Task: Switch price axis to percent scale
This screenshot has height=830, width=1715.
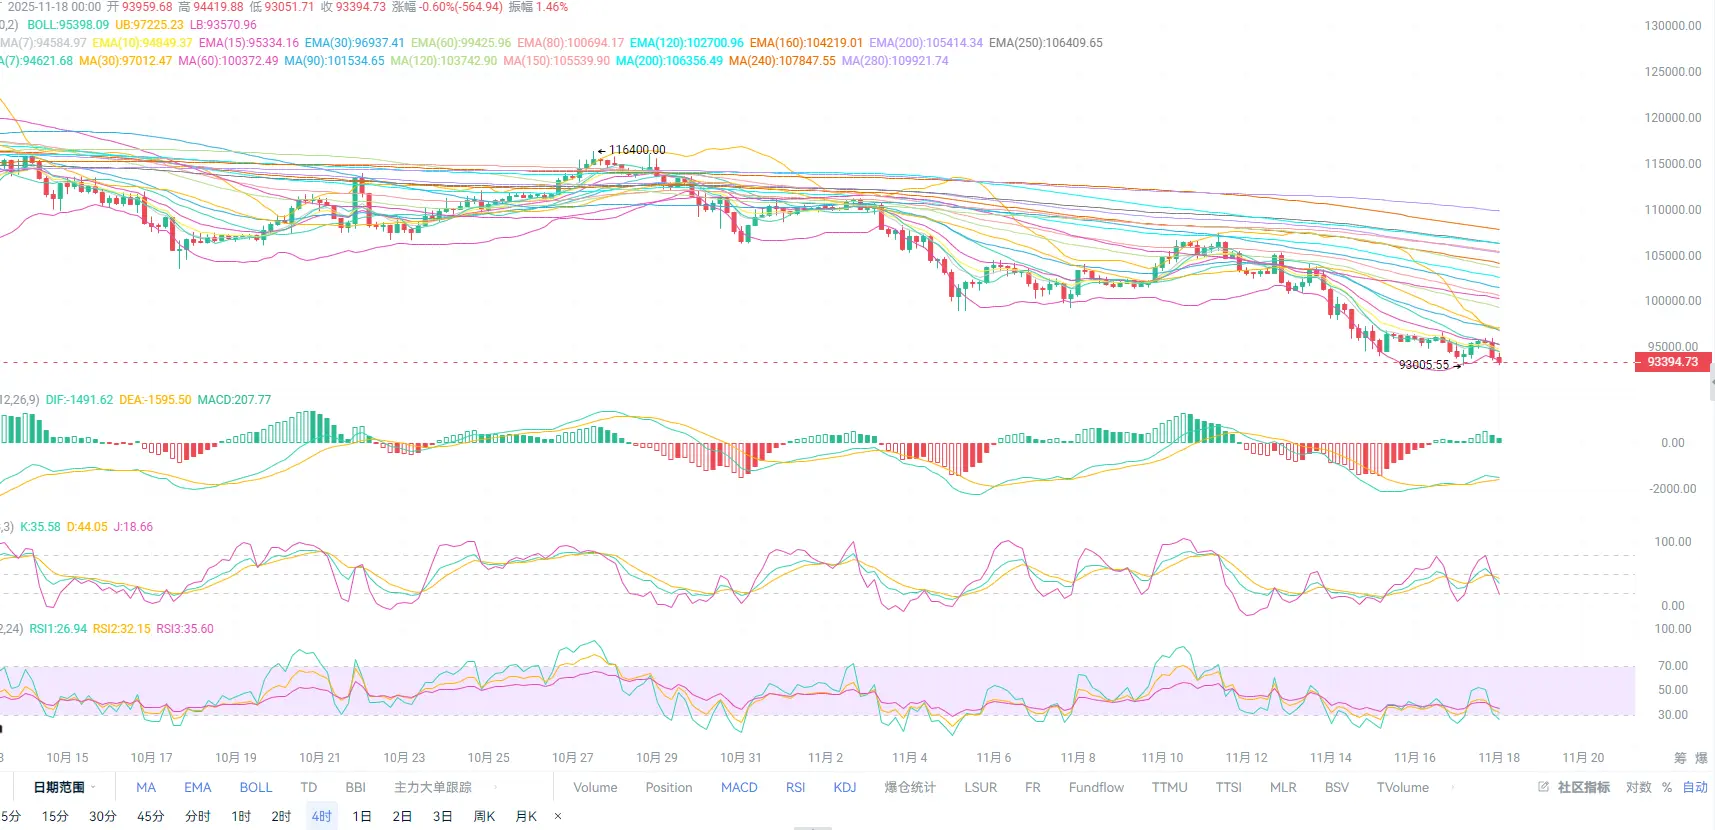Action: pos(1667,787)
